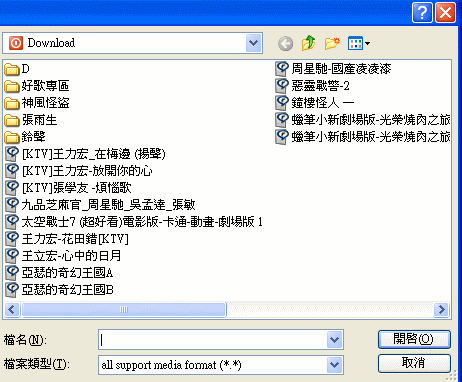Select the 鈴聲 folder

click(x=25, y=137)
